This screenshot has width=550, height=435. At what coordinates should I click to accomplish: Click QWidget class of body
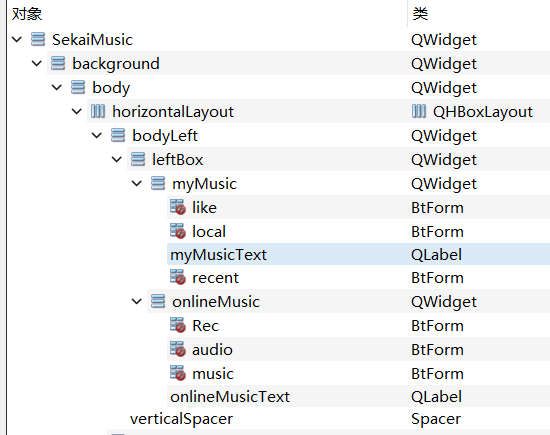click(x=444, y=88)
